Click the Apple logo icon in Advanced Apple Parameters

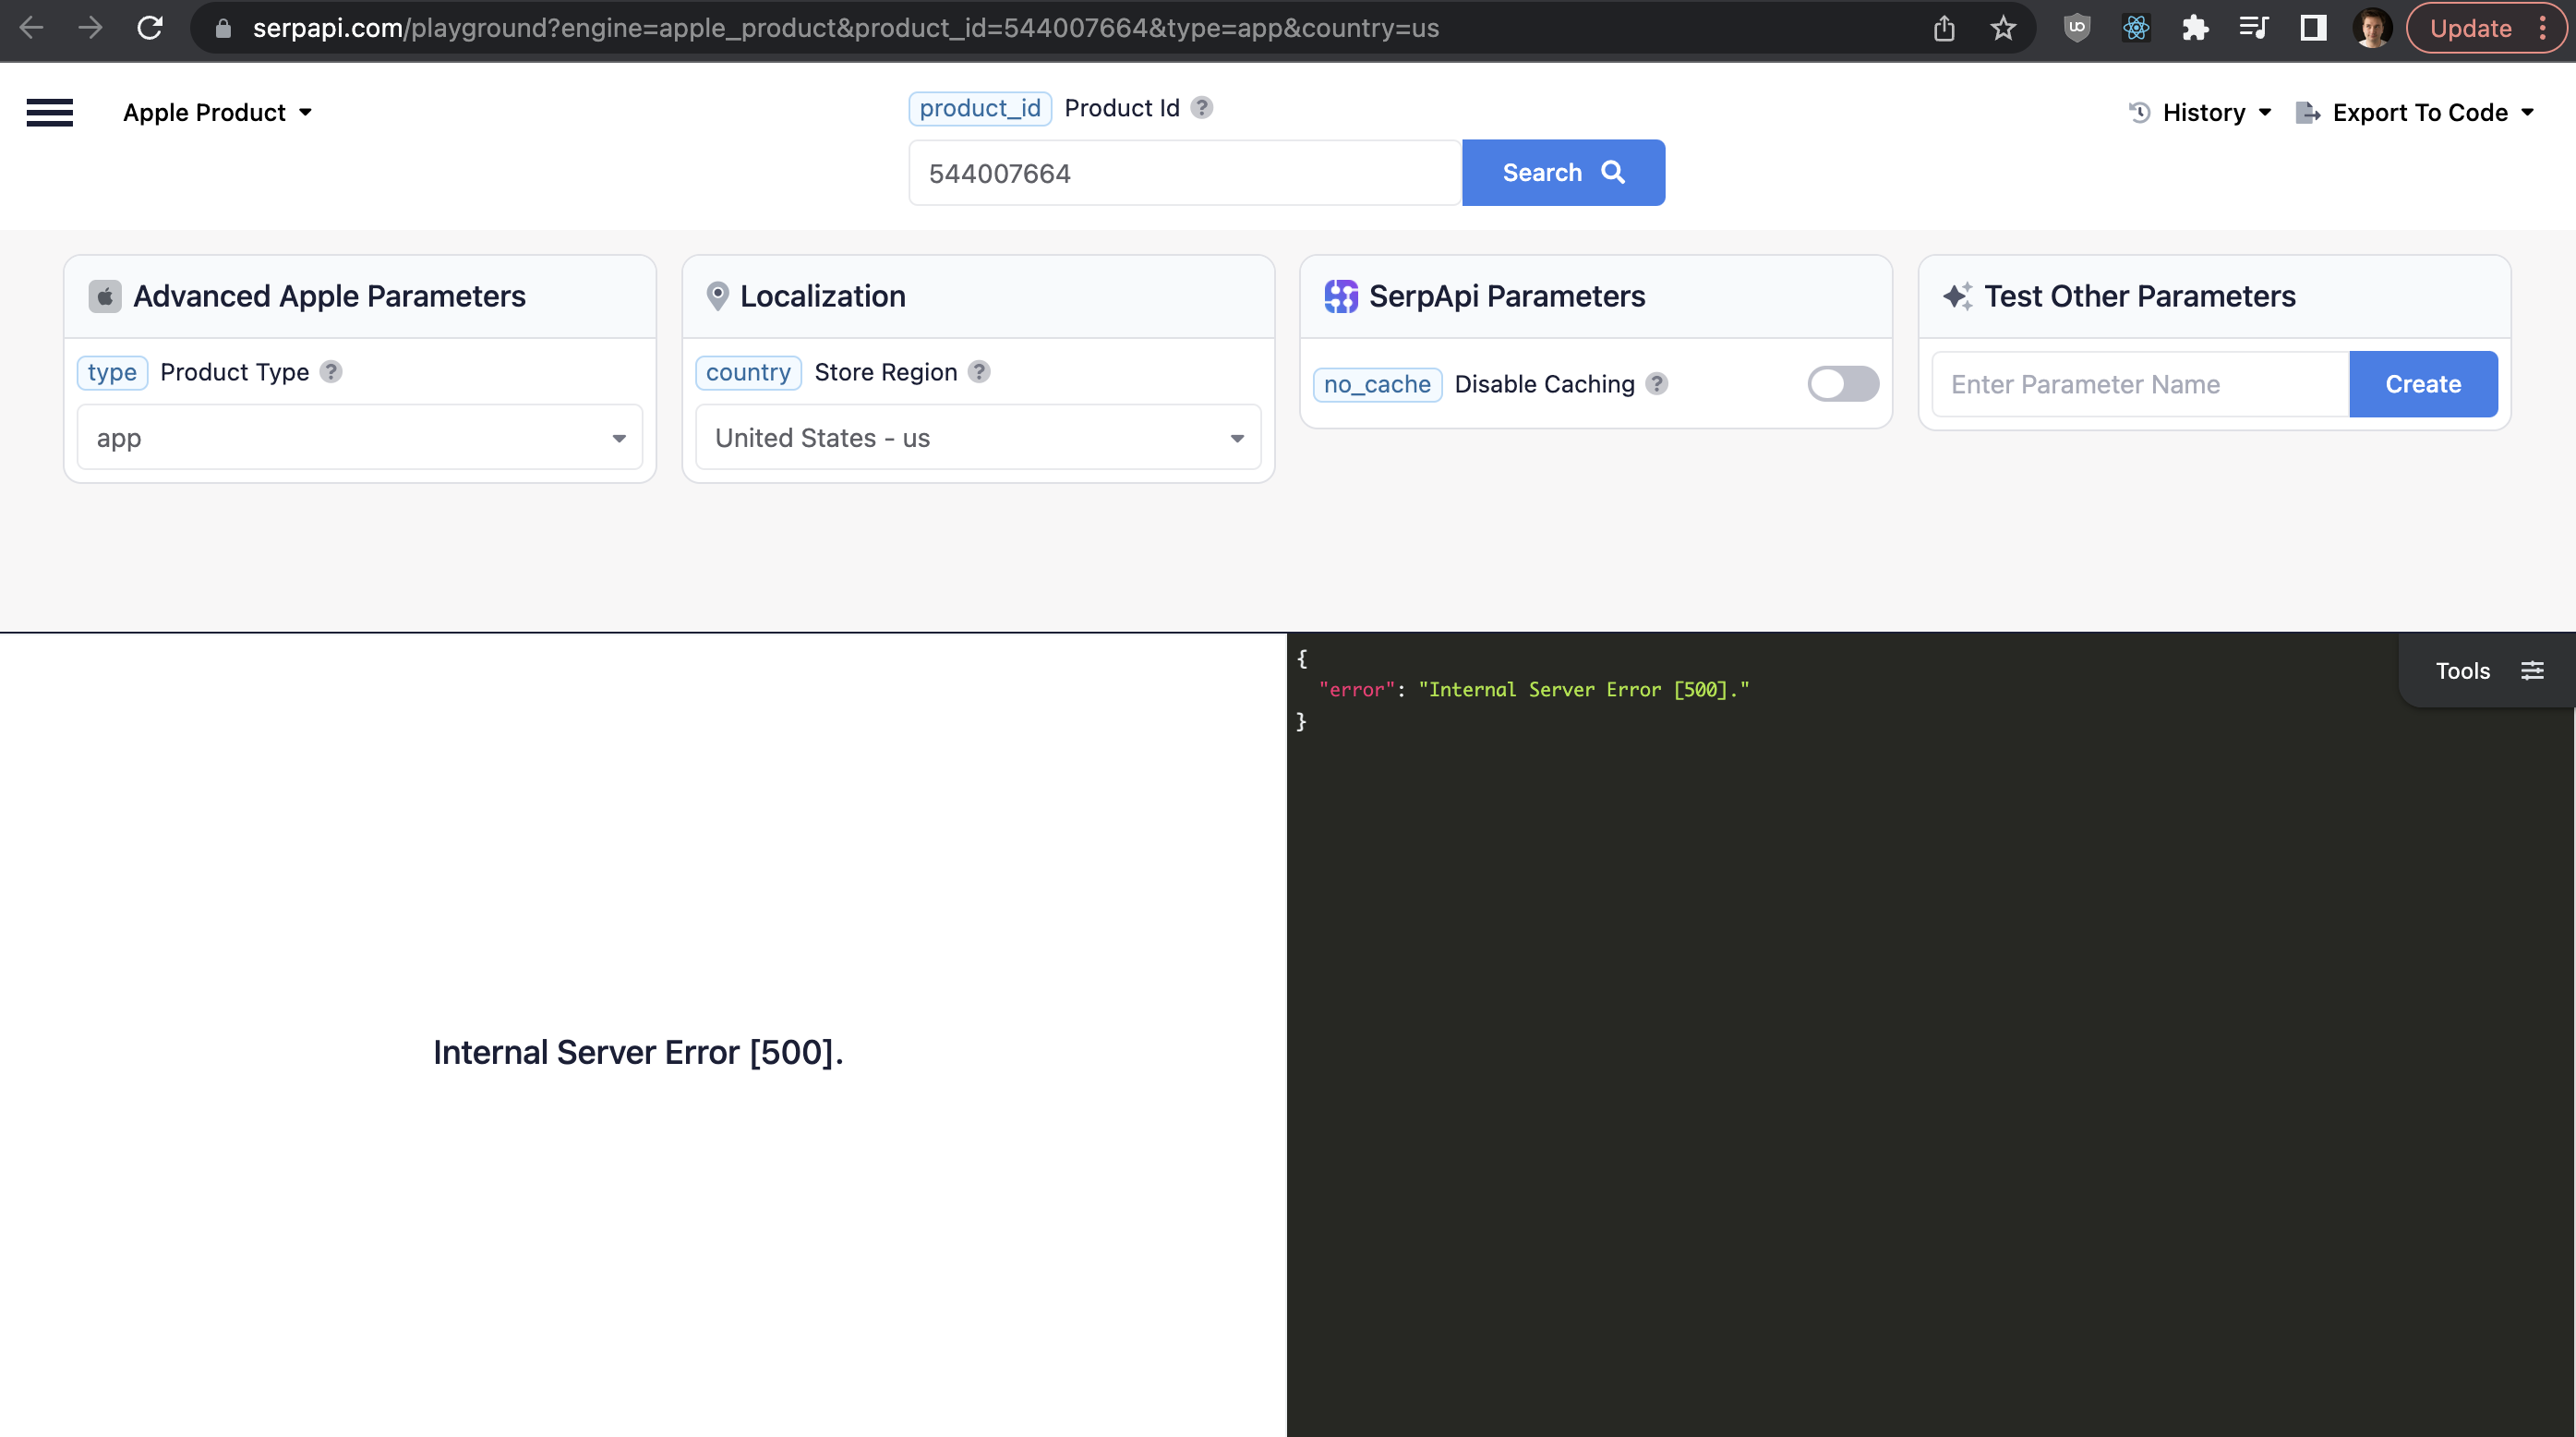tap(106, 295)
